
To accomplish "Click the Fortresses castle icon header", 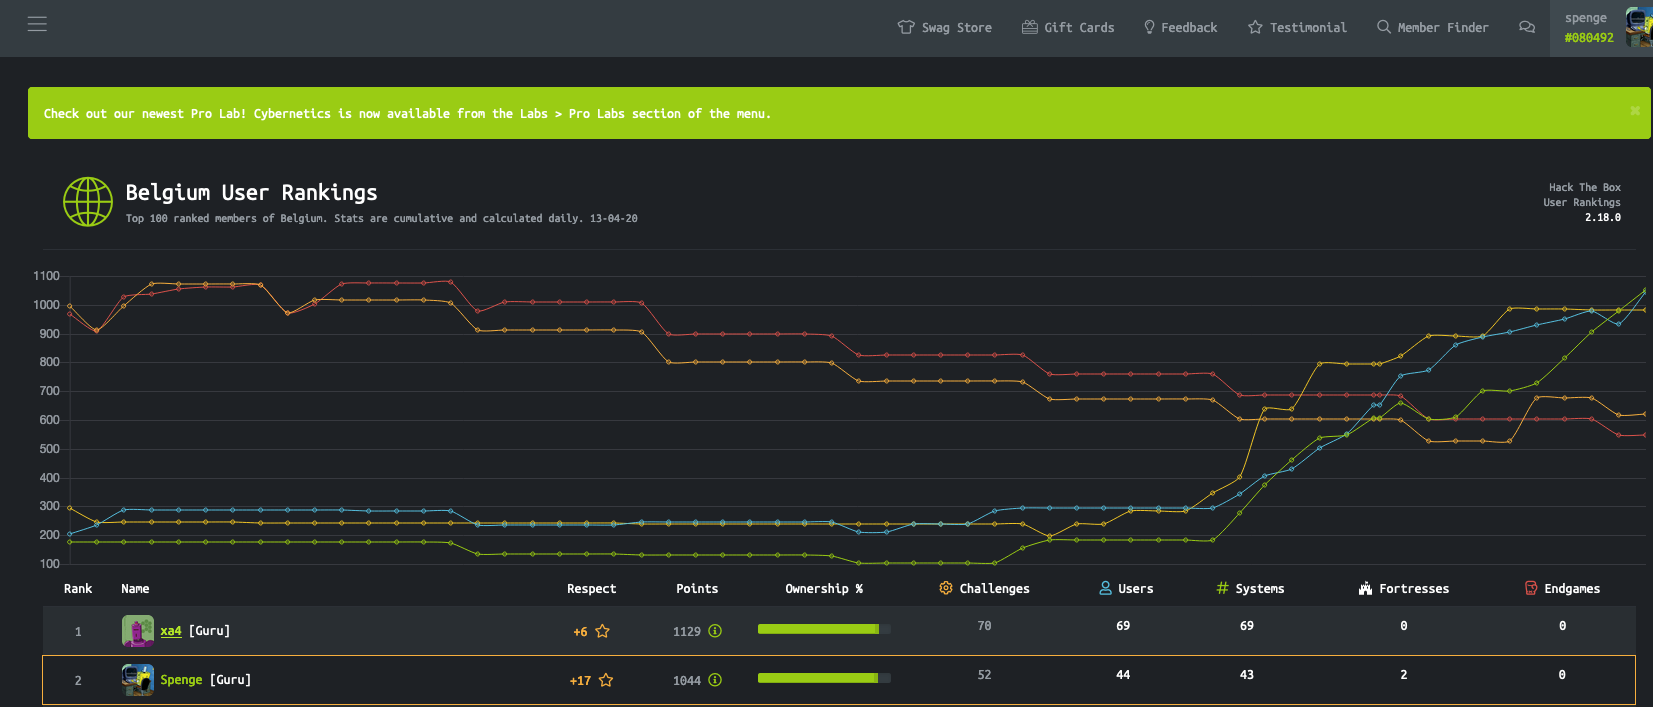I will [1365, 588].
